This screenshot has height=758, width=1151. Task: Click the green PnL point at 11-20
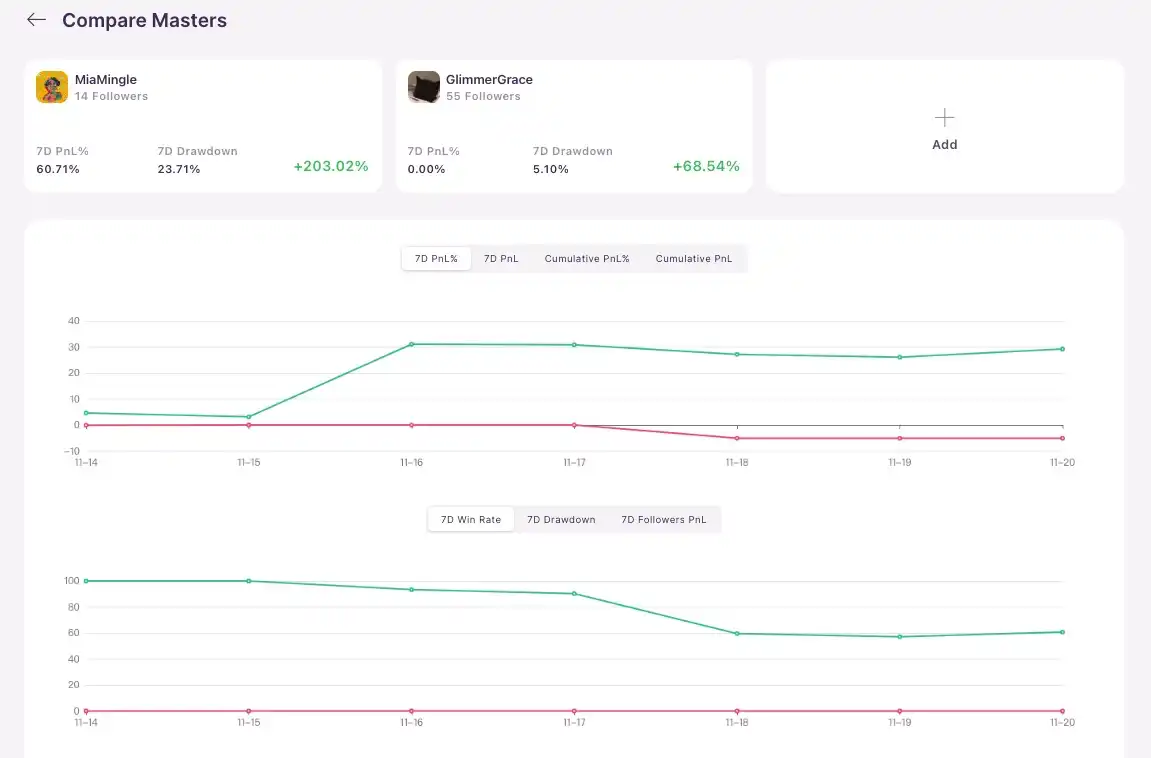pos(1062,349)
